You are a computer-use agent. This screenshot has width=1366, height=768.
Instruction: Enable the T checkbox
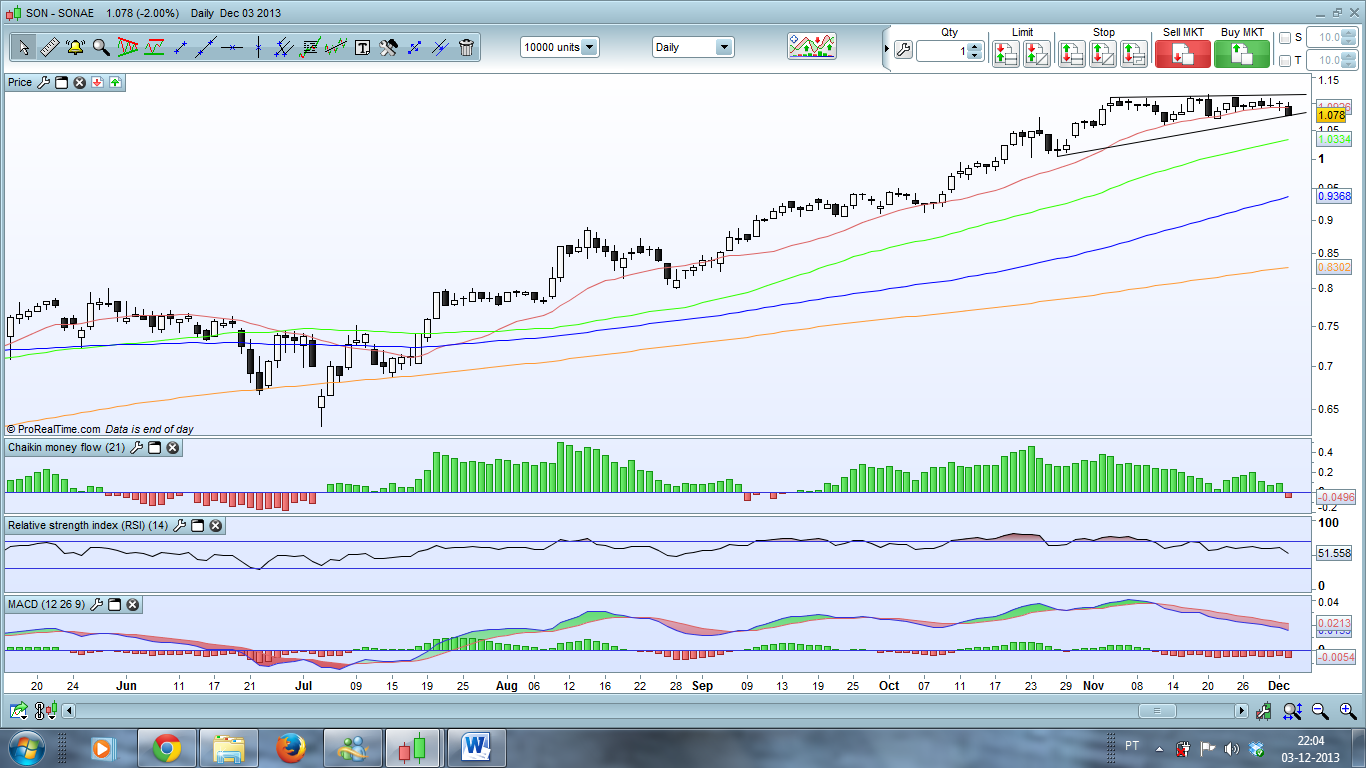pyautogui.click(x=1285, y=61)
